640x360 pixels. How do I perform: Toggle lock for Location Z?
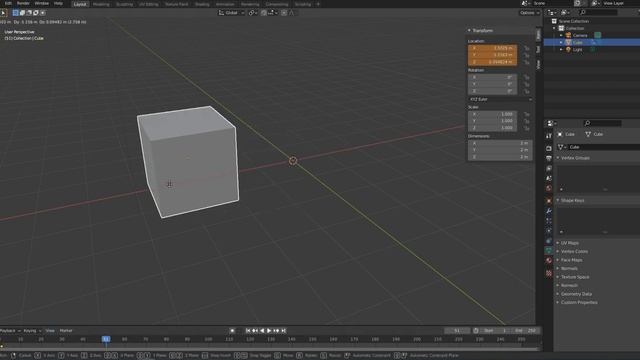527,62
